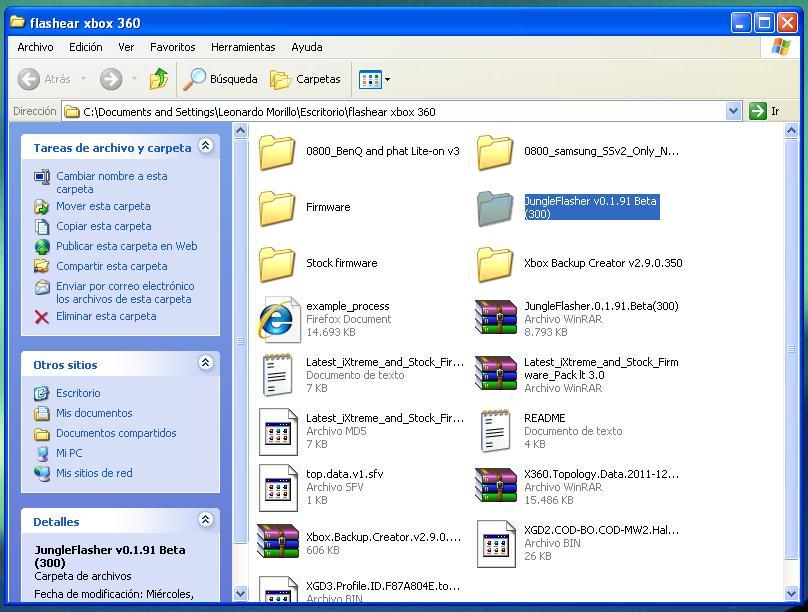
Task: Expand the address bar dropdown
Action: (x=733, y=111)
